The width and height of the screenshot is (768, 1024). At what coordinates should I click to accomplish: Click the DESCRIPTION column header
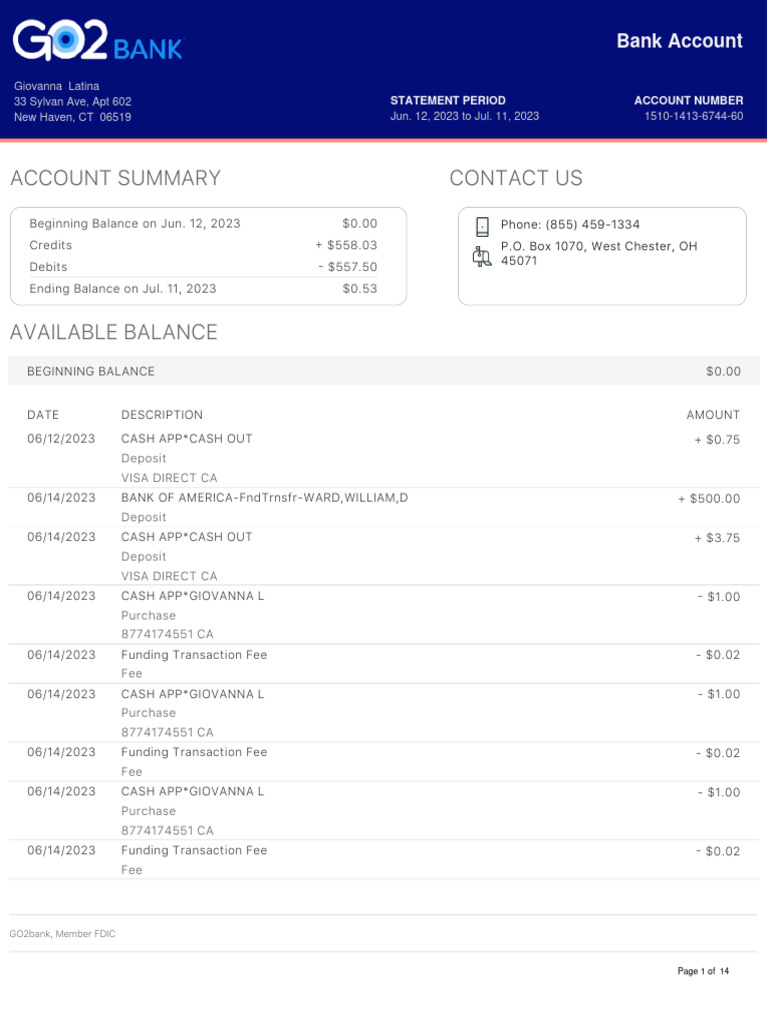(x=162, y=415)
